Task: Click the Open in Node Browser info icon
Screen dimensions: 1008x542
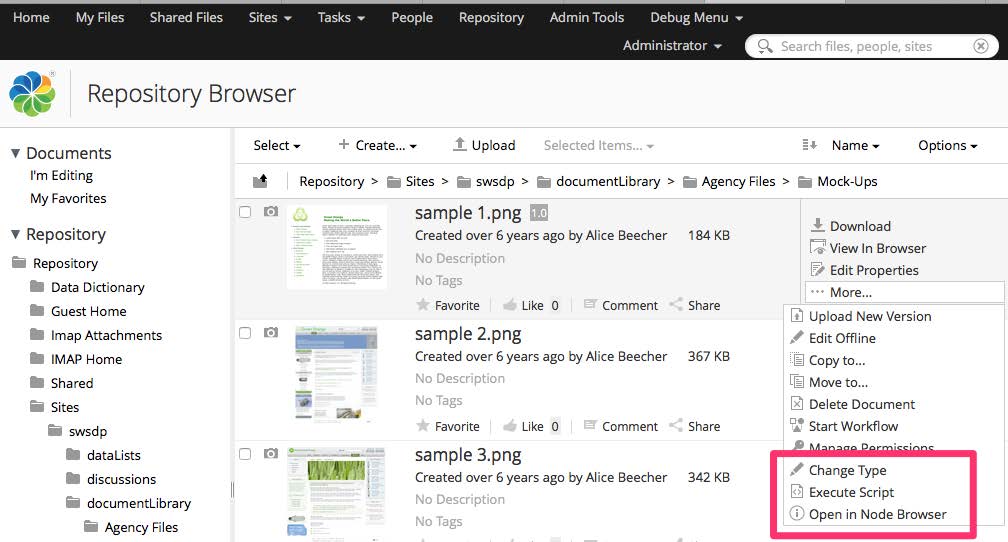Action: [797, 514]
